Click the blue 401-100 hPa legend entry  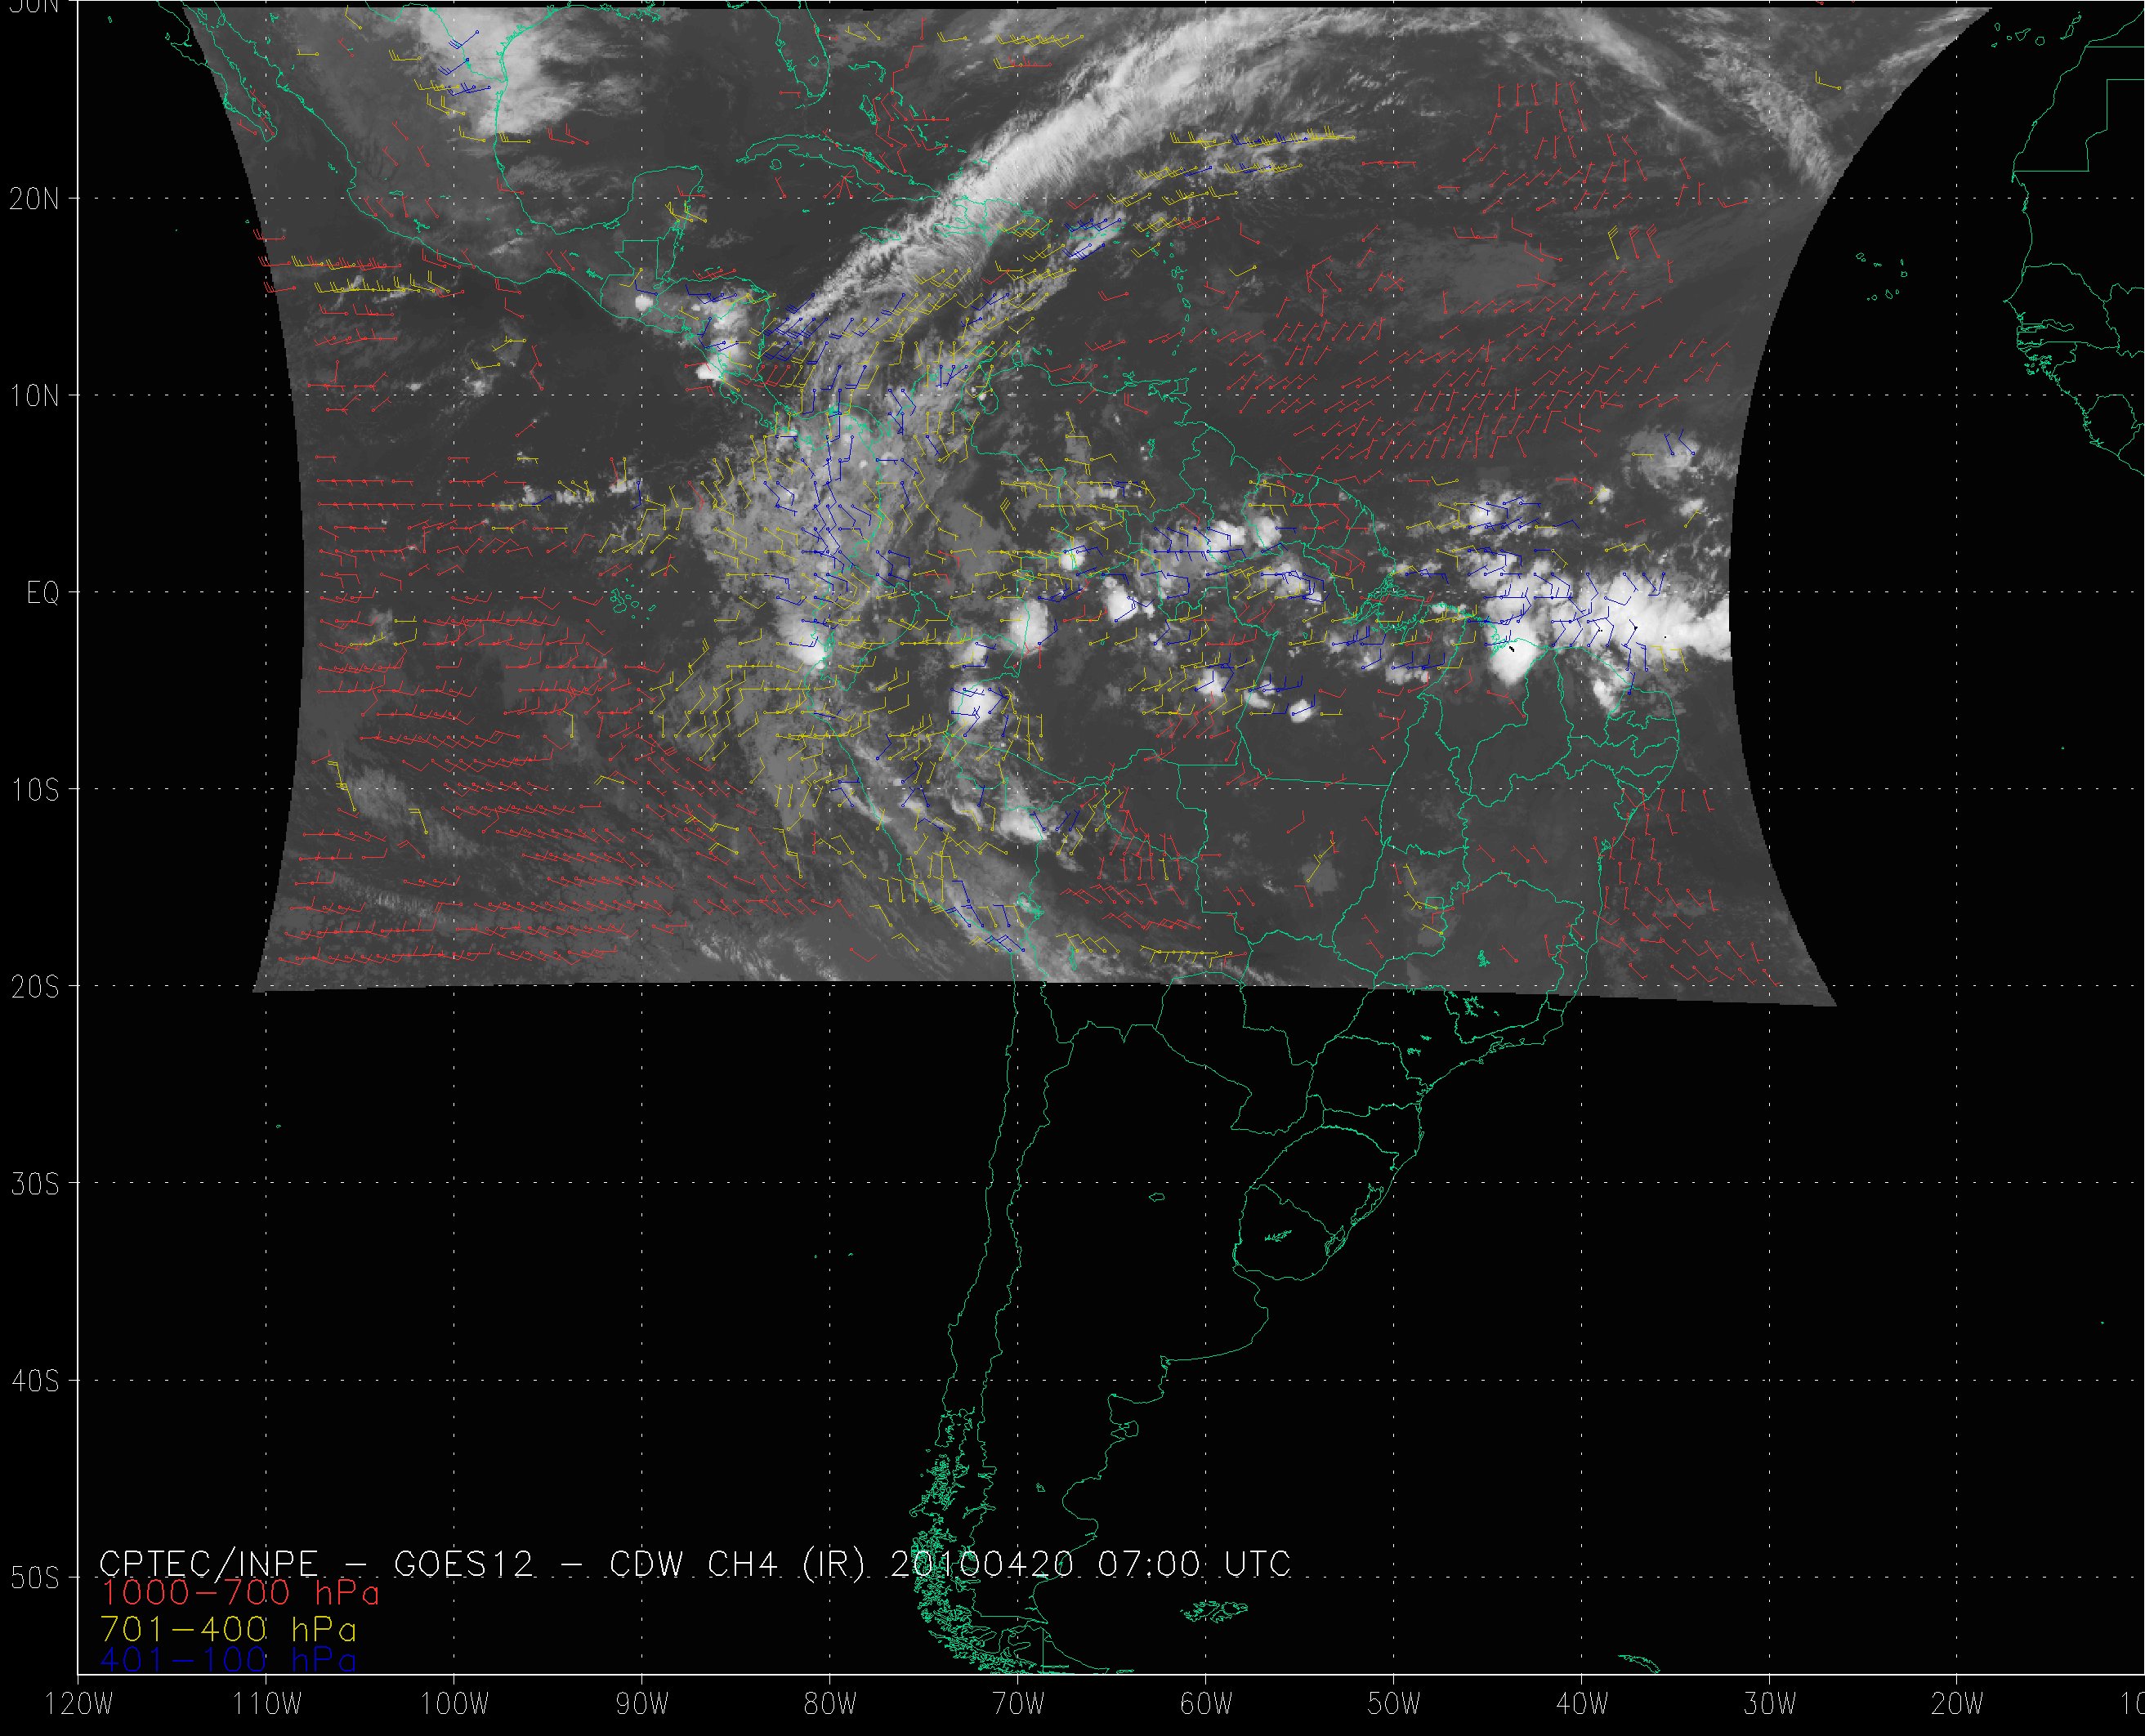pyautogui.click(x=229, y=1661)
